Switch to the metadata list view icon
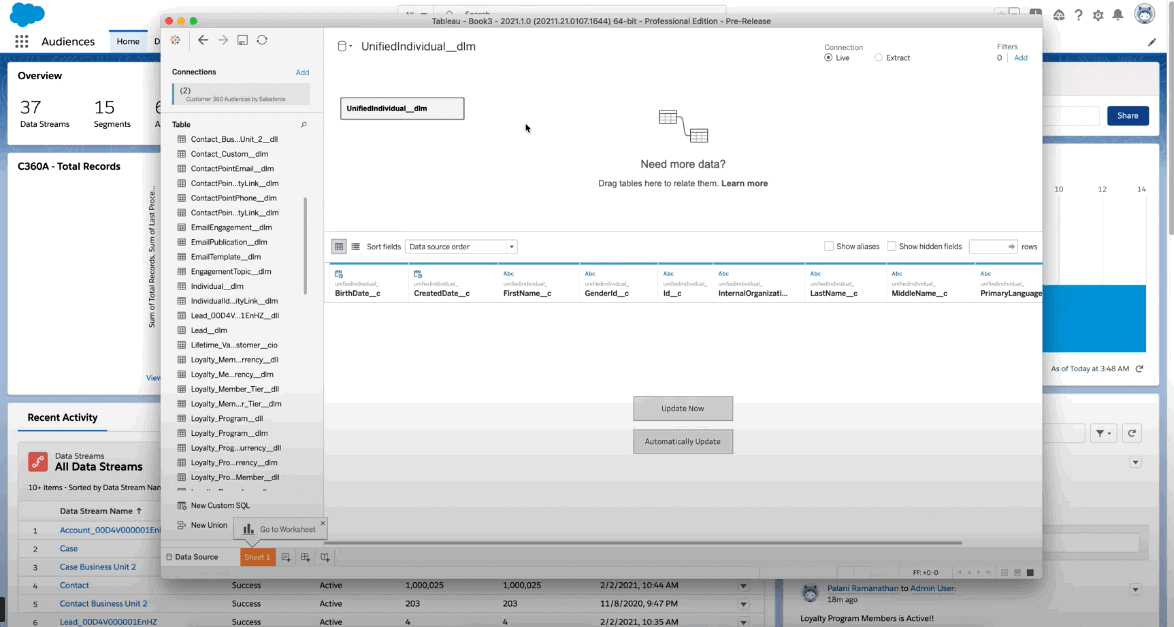 point(356,246)
